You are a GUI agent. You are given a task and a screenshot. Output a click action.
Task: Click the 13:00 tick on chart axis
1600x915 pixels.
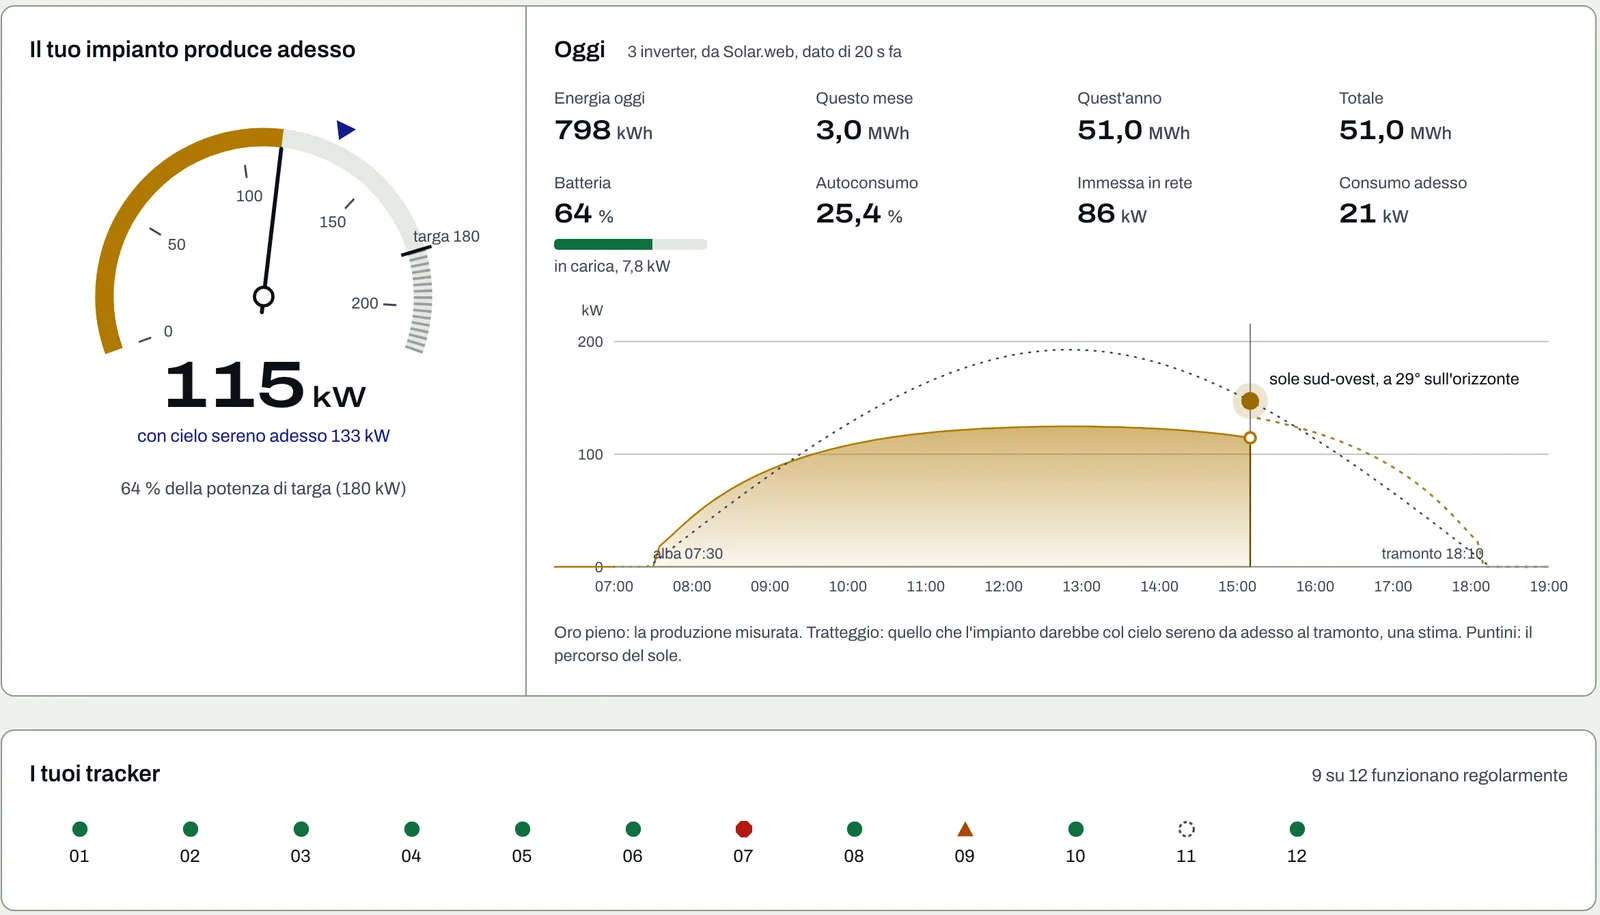(x=1081, y=586)
